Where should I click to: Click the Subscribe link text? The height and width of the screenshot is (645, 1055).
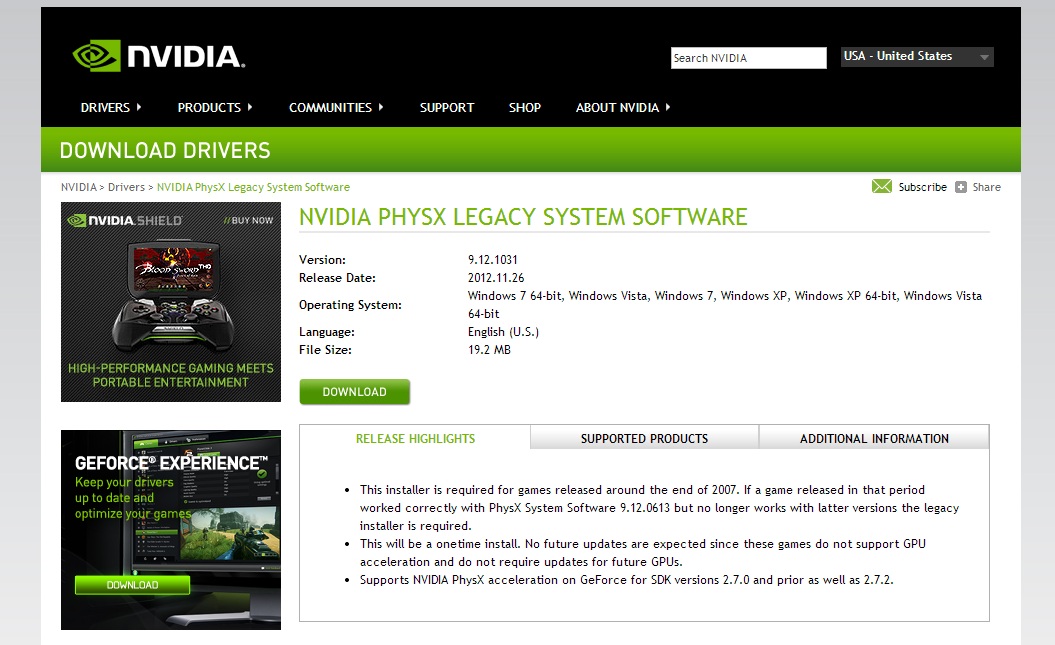pos(922,187)
